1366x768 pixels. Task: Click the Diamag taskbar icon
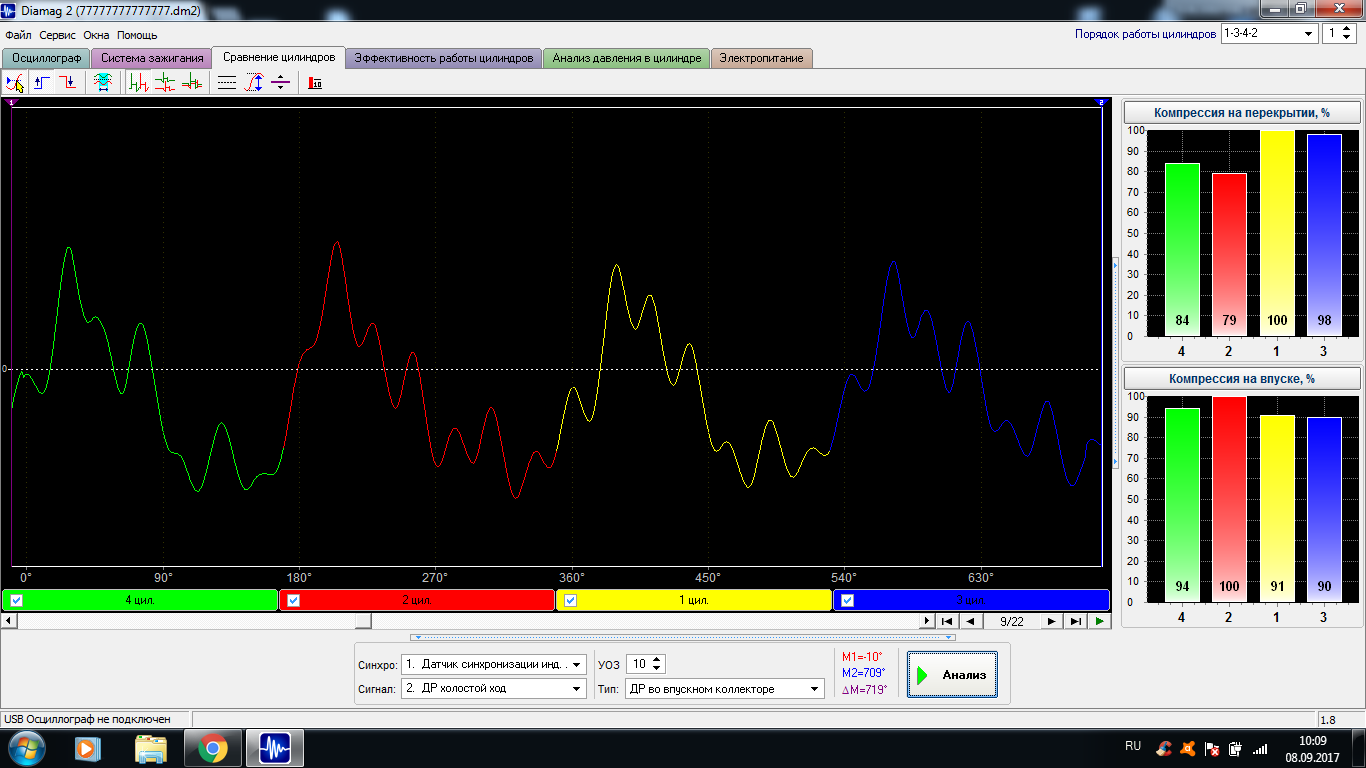[x=275, y=748]
